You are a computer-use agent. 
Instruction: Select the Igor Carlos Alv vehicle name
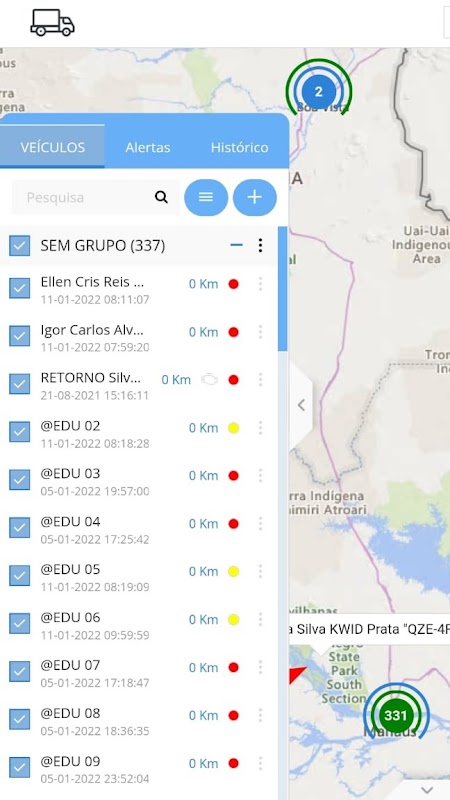92,330
